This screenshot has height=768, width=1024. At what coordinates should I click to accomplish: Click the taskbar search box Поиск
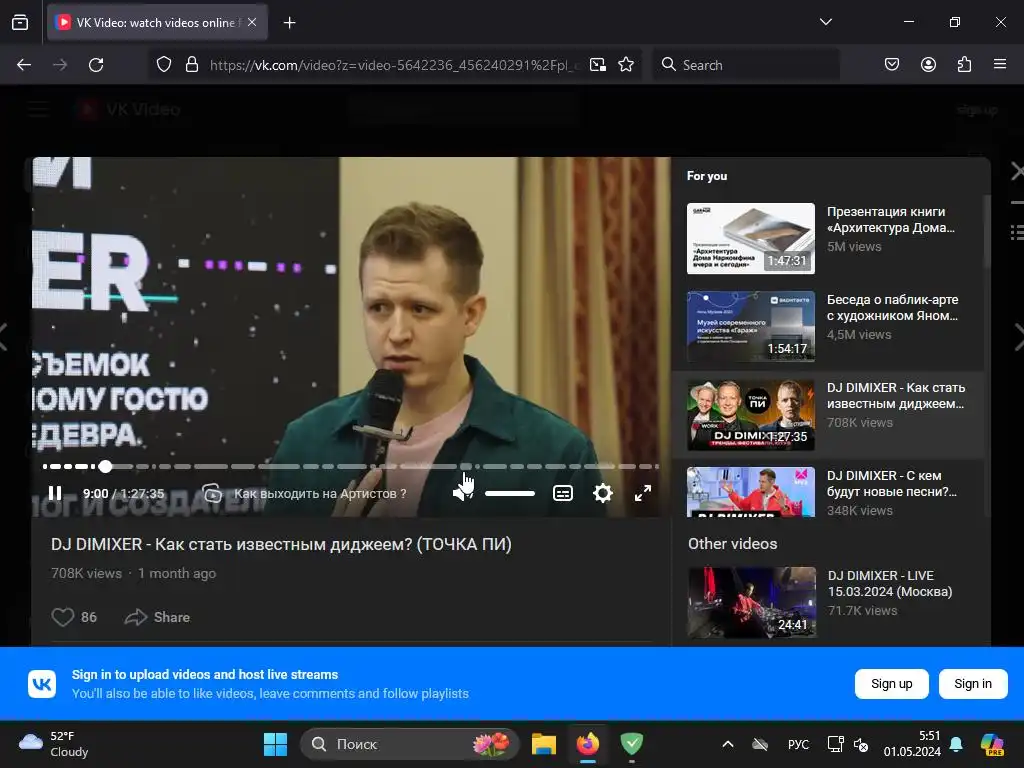point(409,744)
